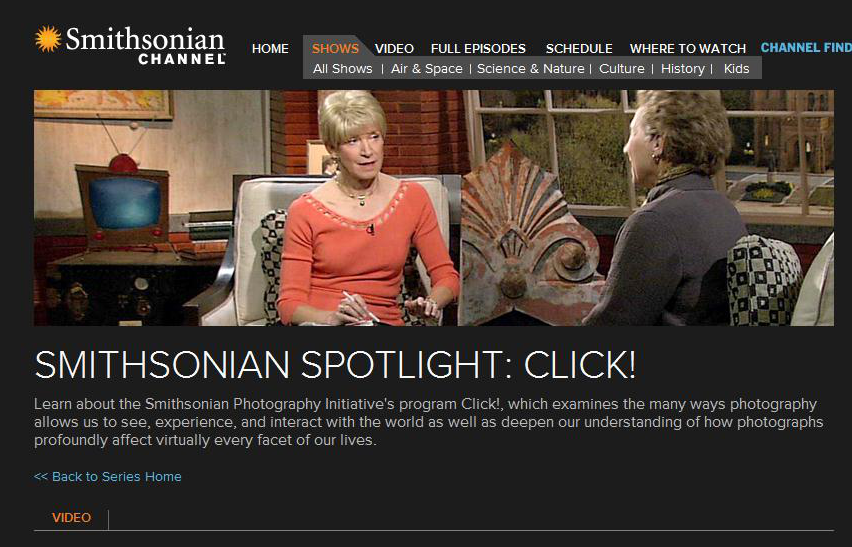Go to the VIDEO navigation item
852x547 pixels.
click(x=394, y=48)
